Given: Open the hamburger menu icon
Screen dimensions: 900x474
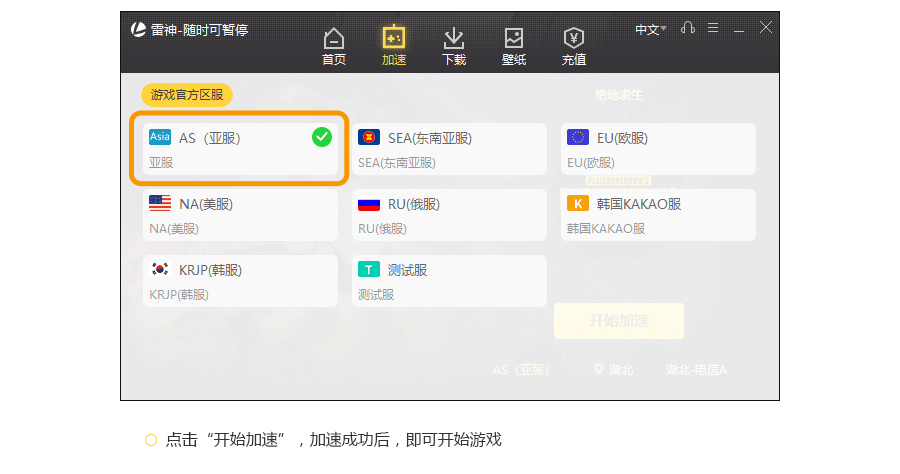Looking at the screenshot, I should pos(713,28).
